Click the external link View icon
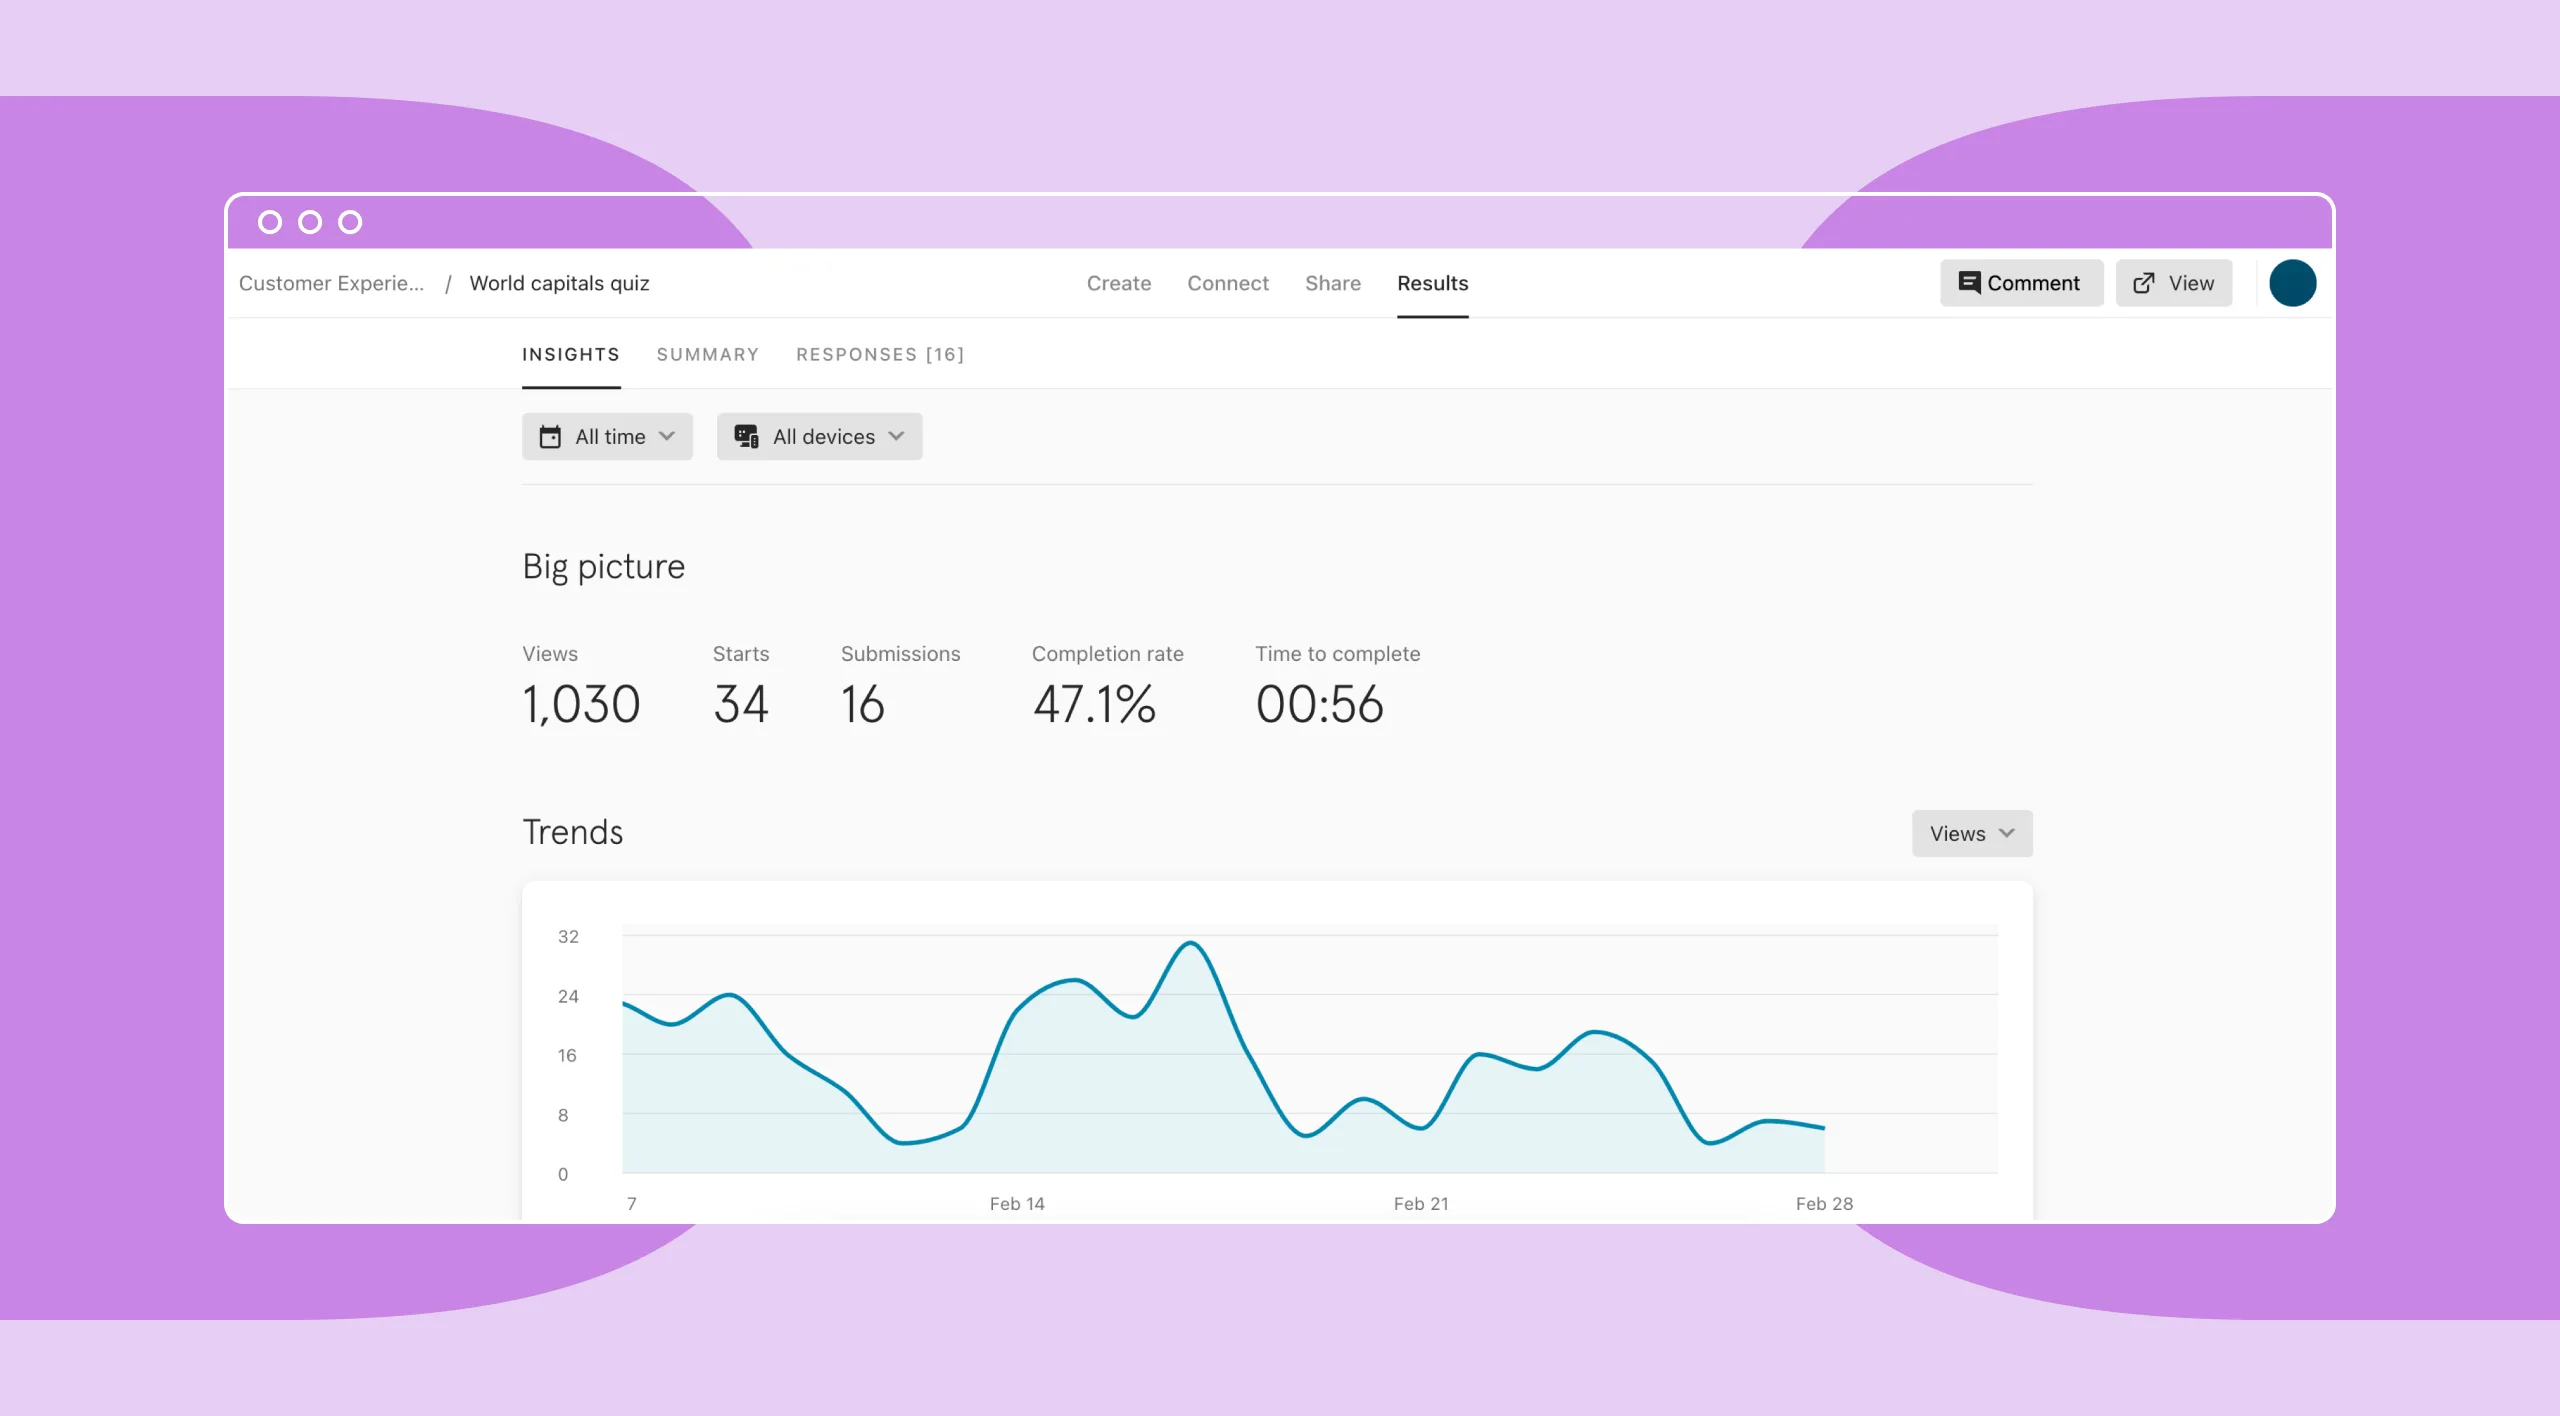This screenshot has height=1416, width=2560. pos(2144,283)
